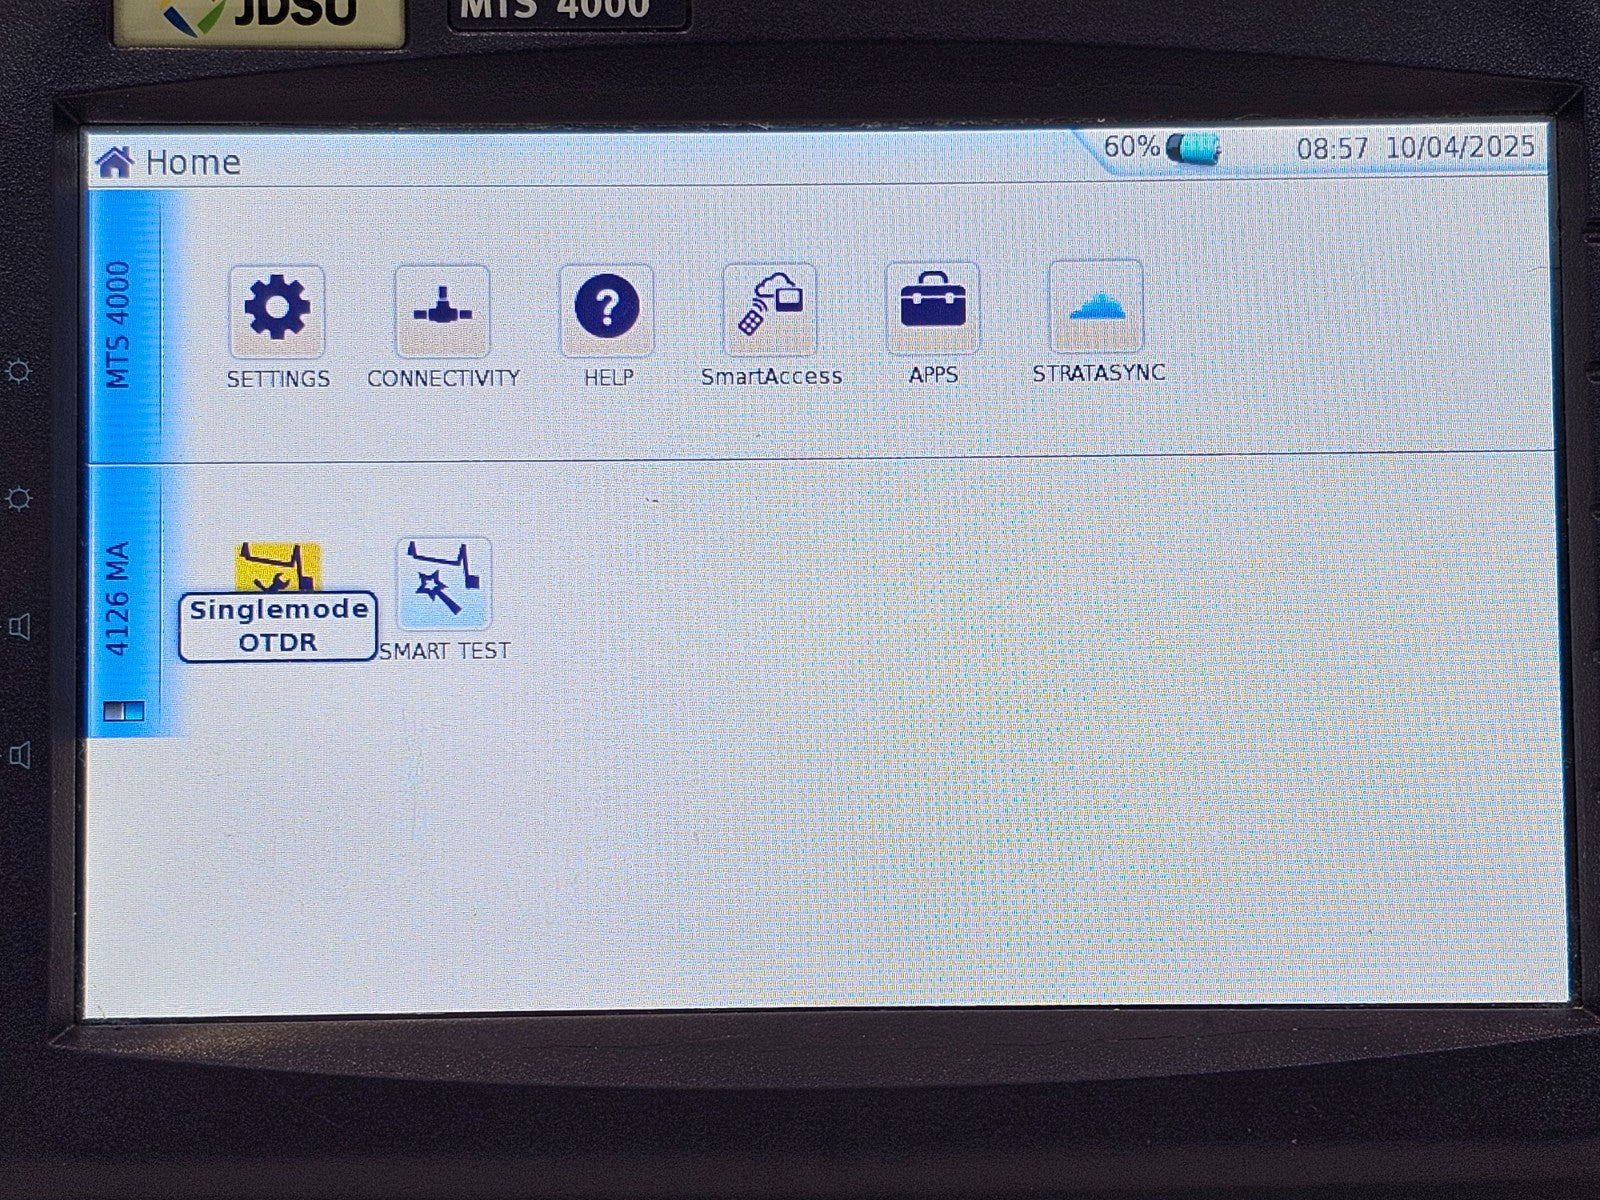Open the SETTINGS gear icon

(x=277, y=310)
